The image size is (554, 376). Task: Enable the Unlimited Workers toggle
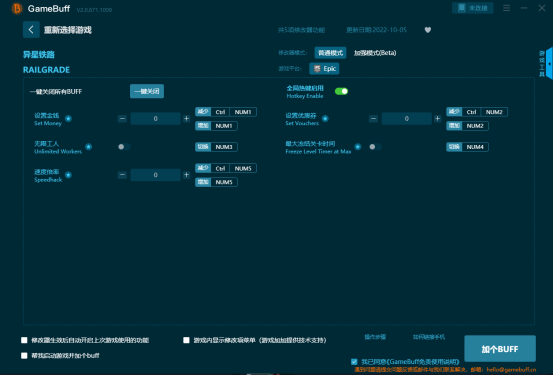click(x=124, y=147)
